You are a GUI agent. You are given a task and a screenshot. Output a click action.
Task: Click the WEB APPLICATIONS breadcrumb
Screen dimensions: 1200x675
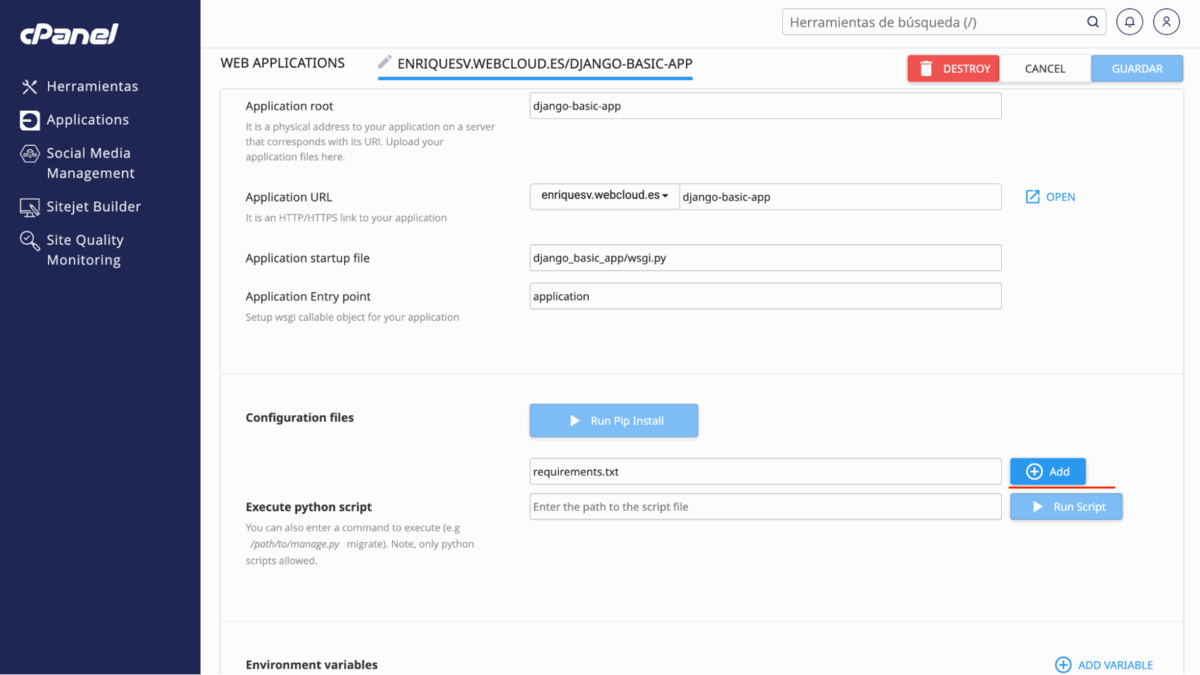coord(282,63)
